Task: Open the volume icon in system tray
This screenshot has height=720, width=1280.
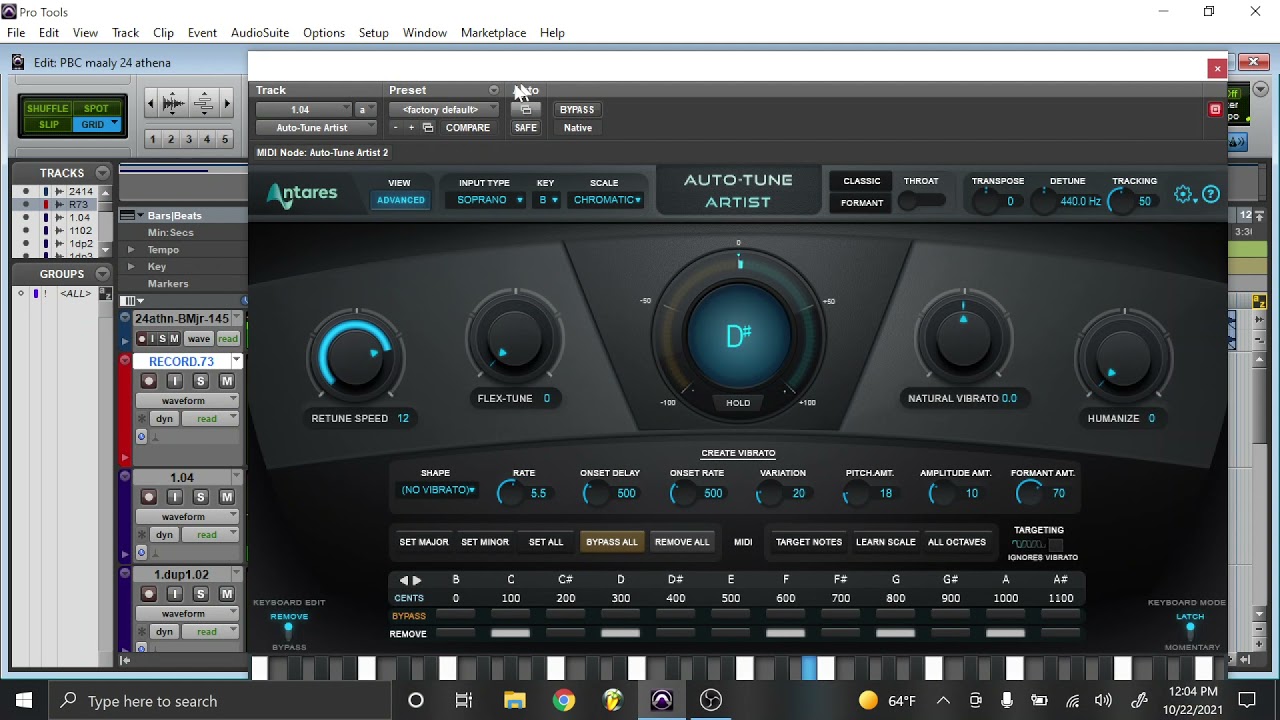Action: tap(1103, 701)
